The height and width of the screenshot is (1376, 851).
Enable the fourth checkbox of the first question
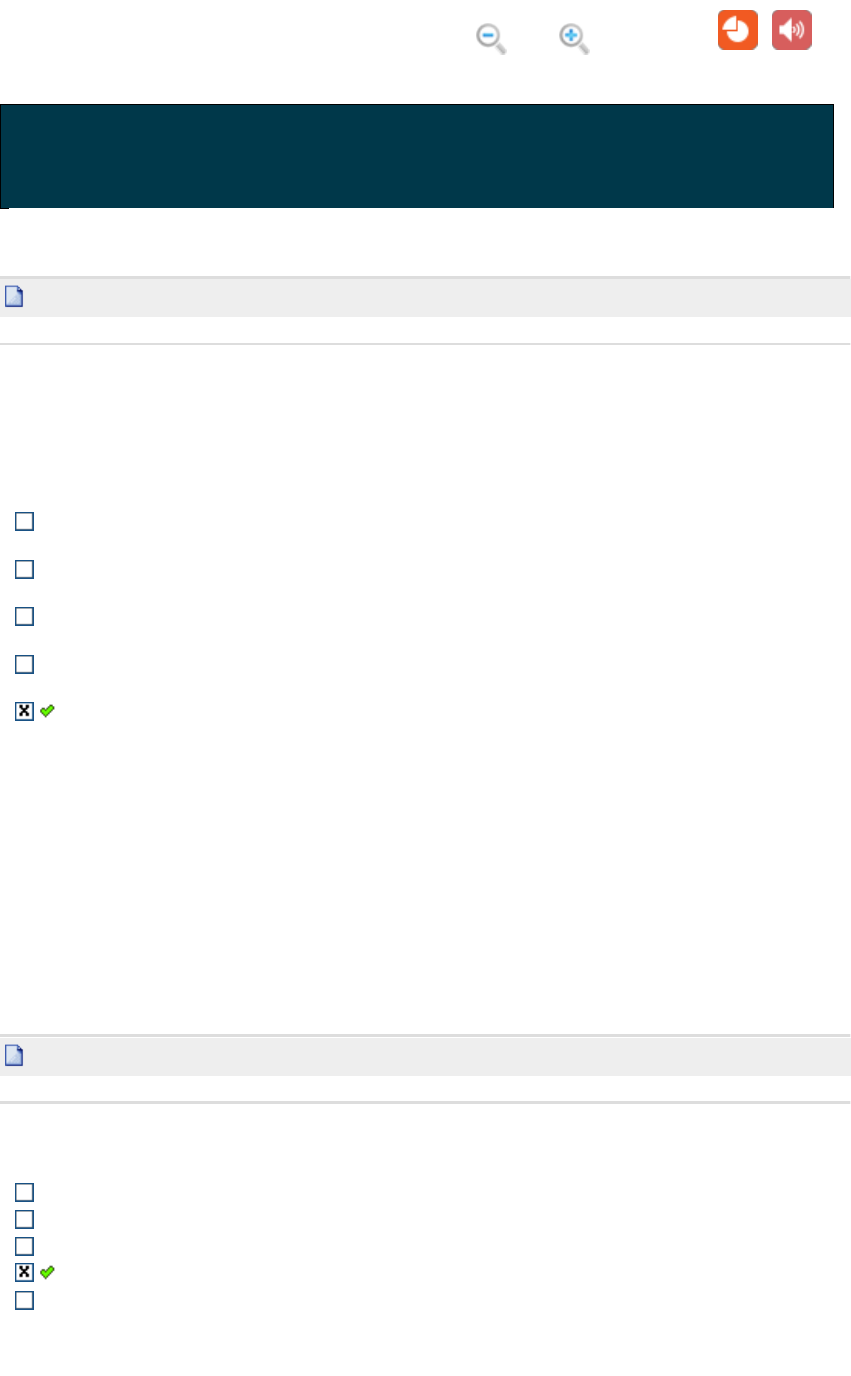pos(24,664)
